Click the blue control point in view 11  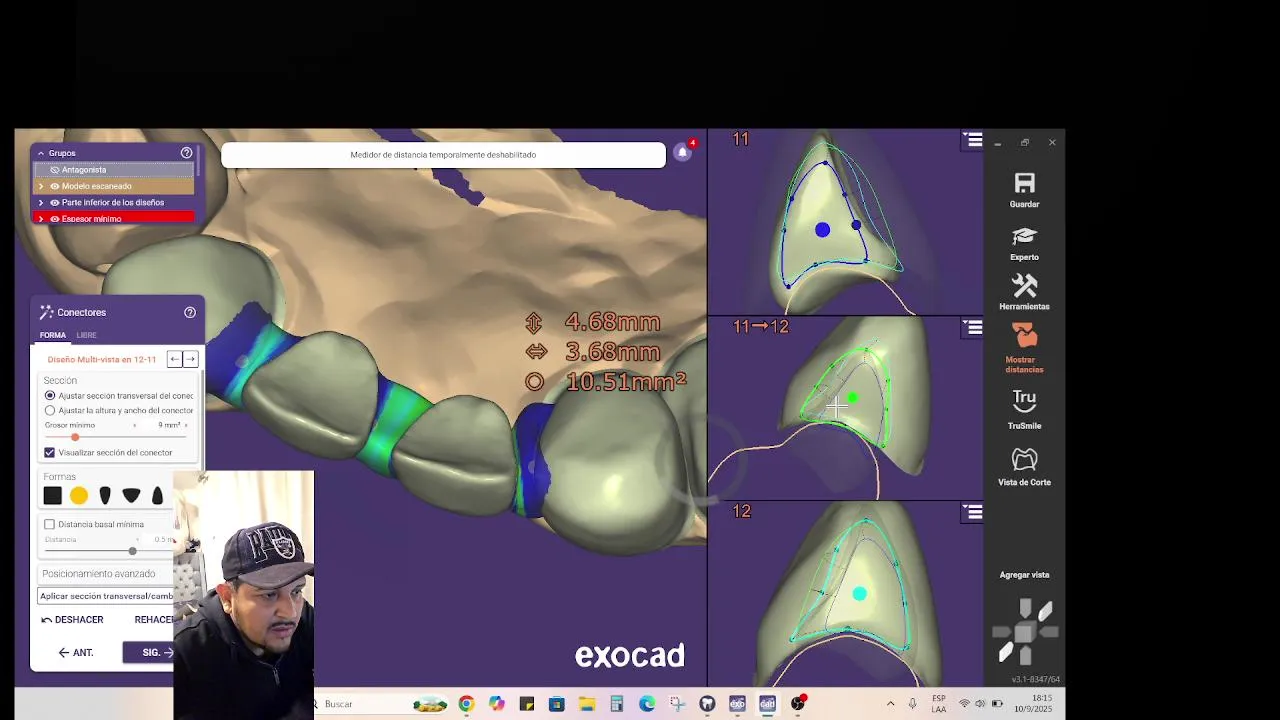(822, 230)
